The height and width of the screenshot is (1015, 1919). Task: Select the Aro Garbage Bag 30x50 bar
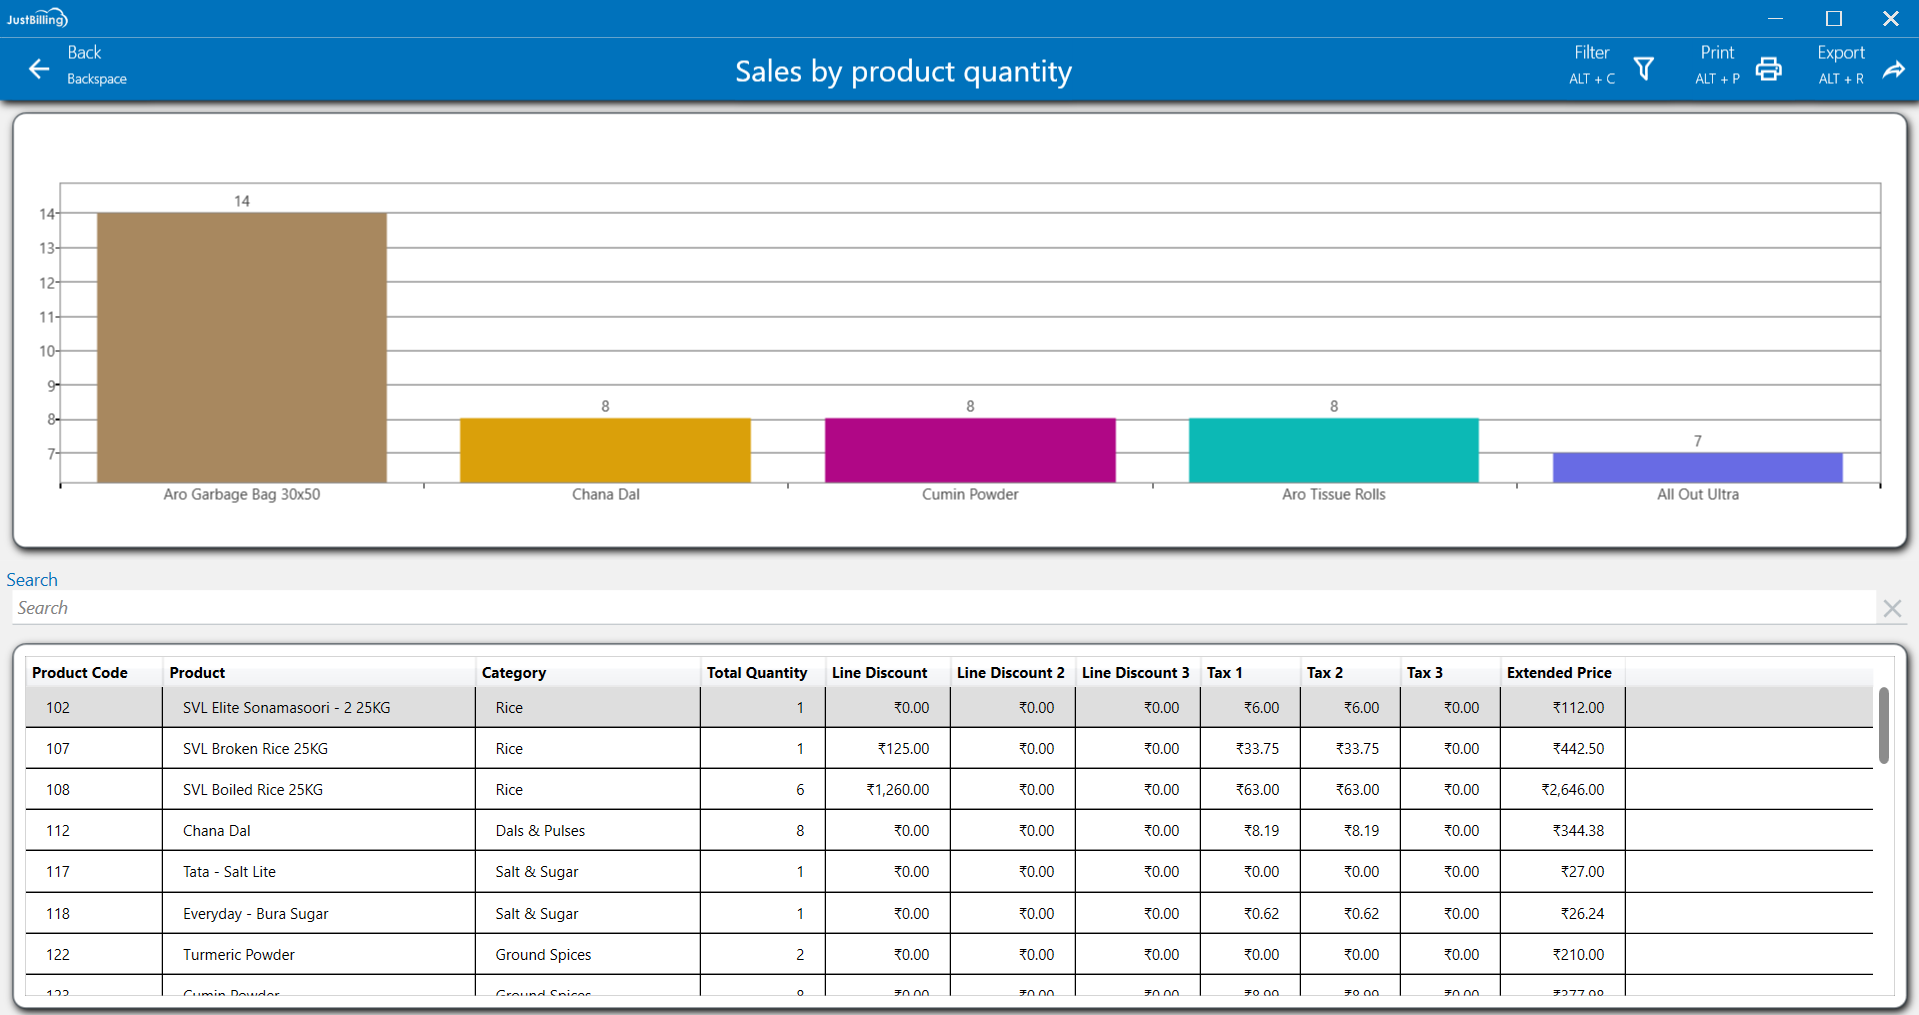tap(242, 348)
